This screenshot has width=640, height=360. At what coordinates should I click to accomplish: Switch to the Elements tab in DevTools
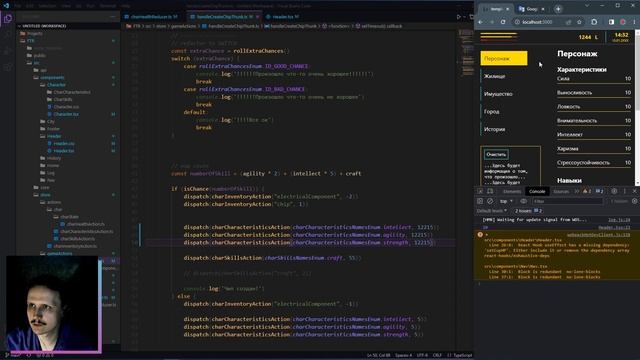[x=512, y=191]
